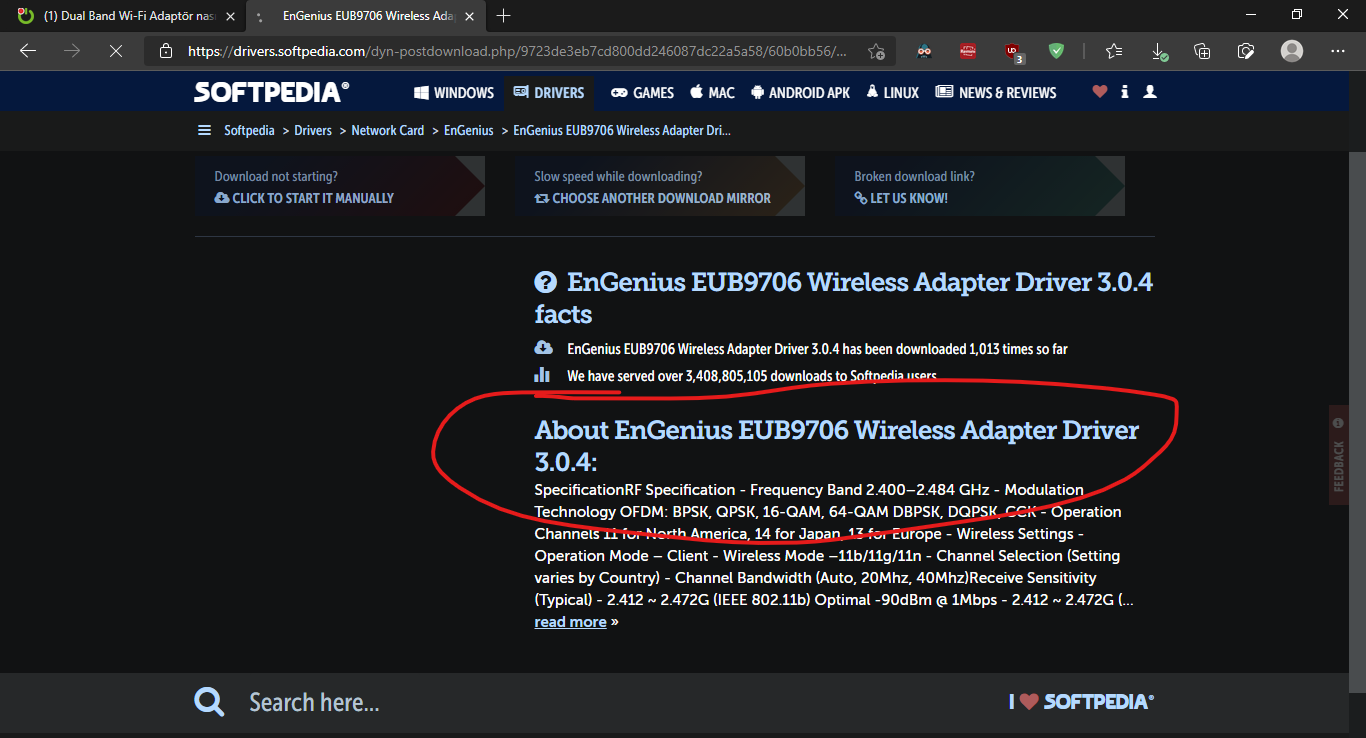Image resolution: width=1366 pixels, height=738 pixels.
Task: Click the SpecificationRF Specification description paragraph
Action: point(834,545)
